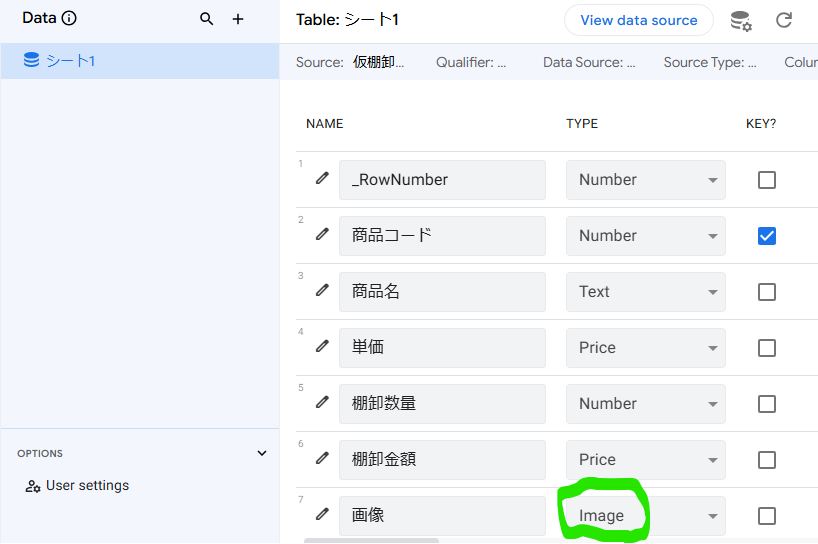Toggle key checkbox for 棚卸数量
This screenshot has width=818, height=544.
[x=766, y=404]
